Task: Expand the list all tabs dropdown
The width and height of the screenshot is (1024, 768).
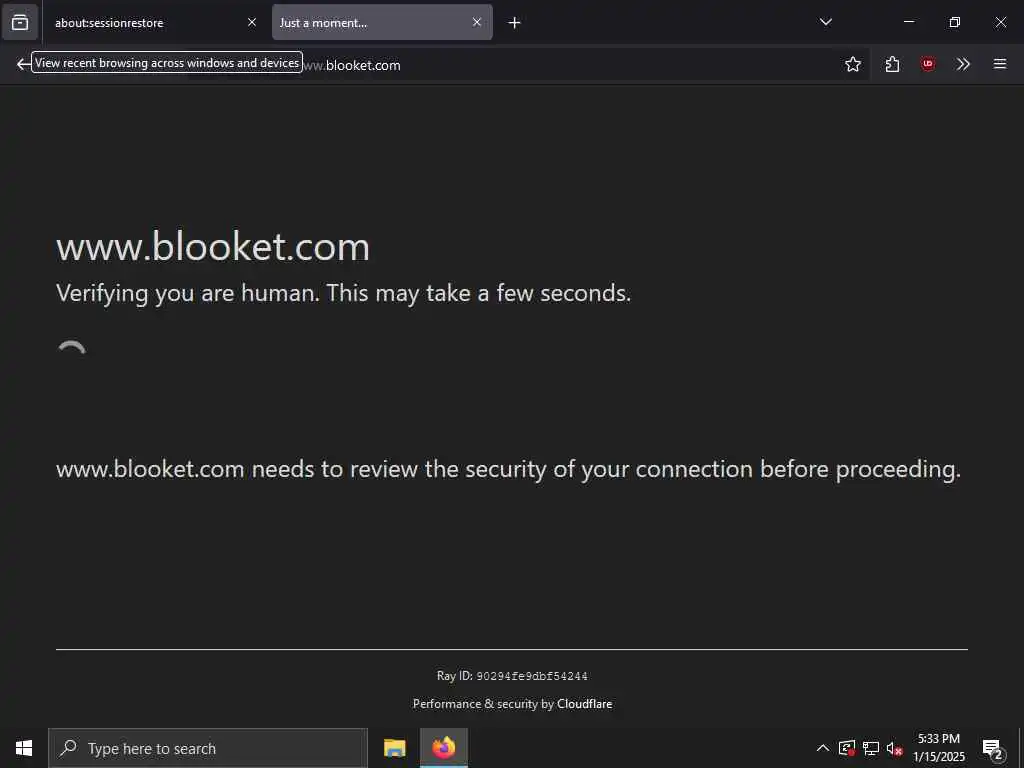Action: click(x=826, y=22)
